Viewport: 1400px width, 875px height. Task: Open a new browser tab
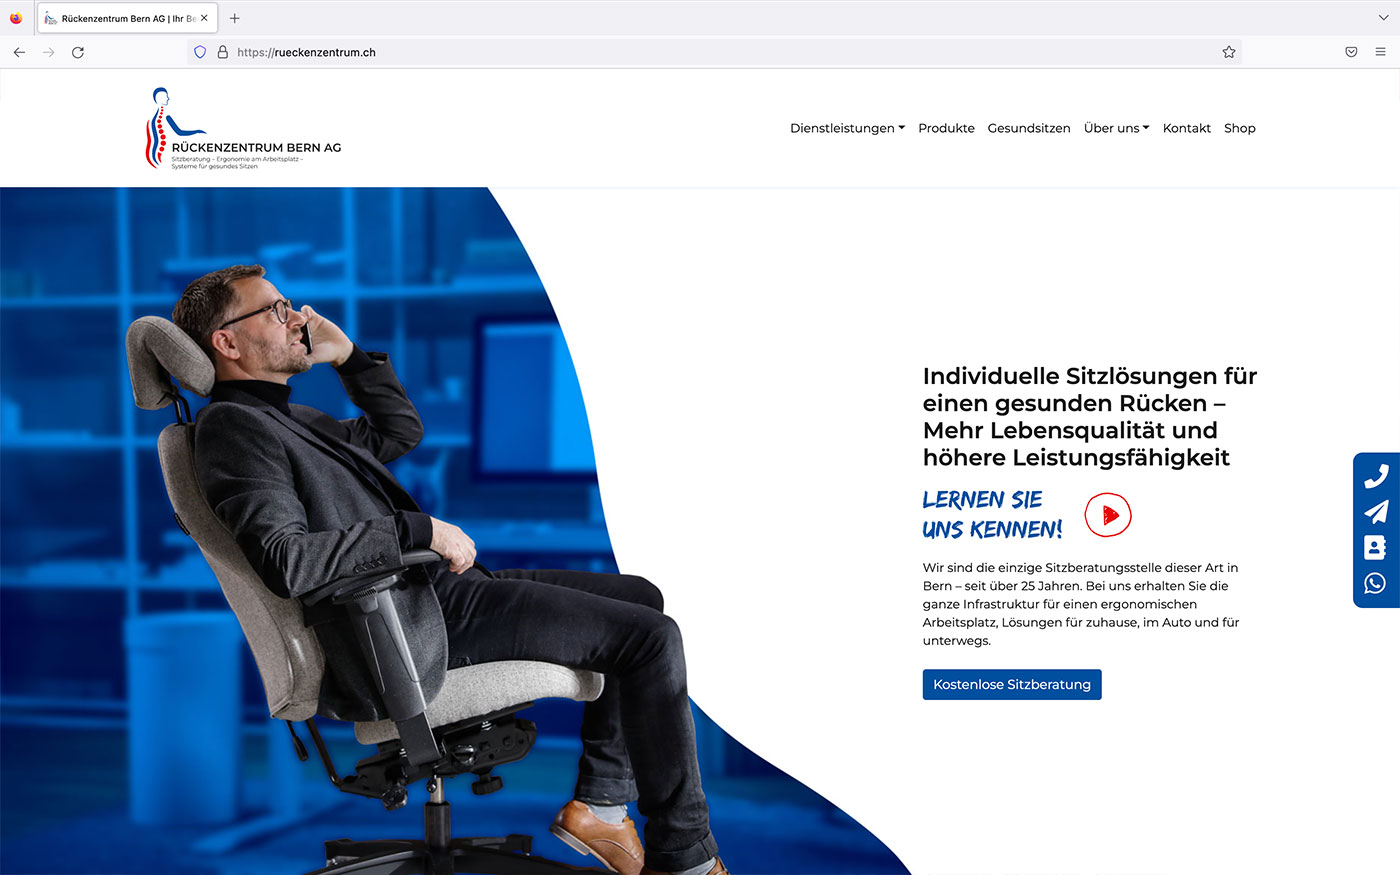pos(235,18)
